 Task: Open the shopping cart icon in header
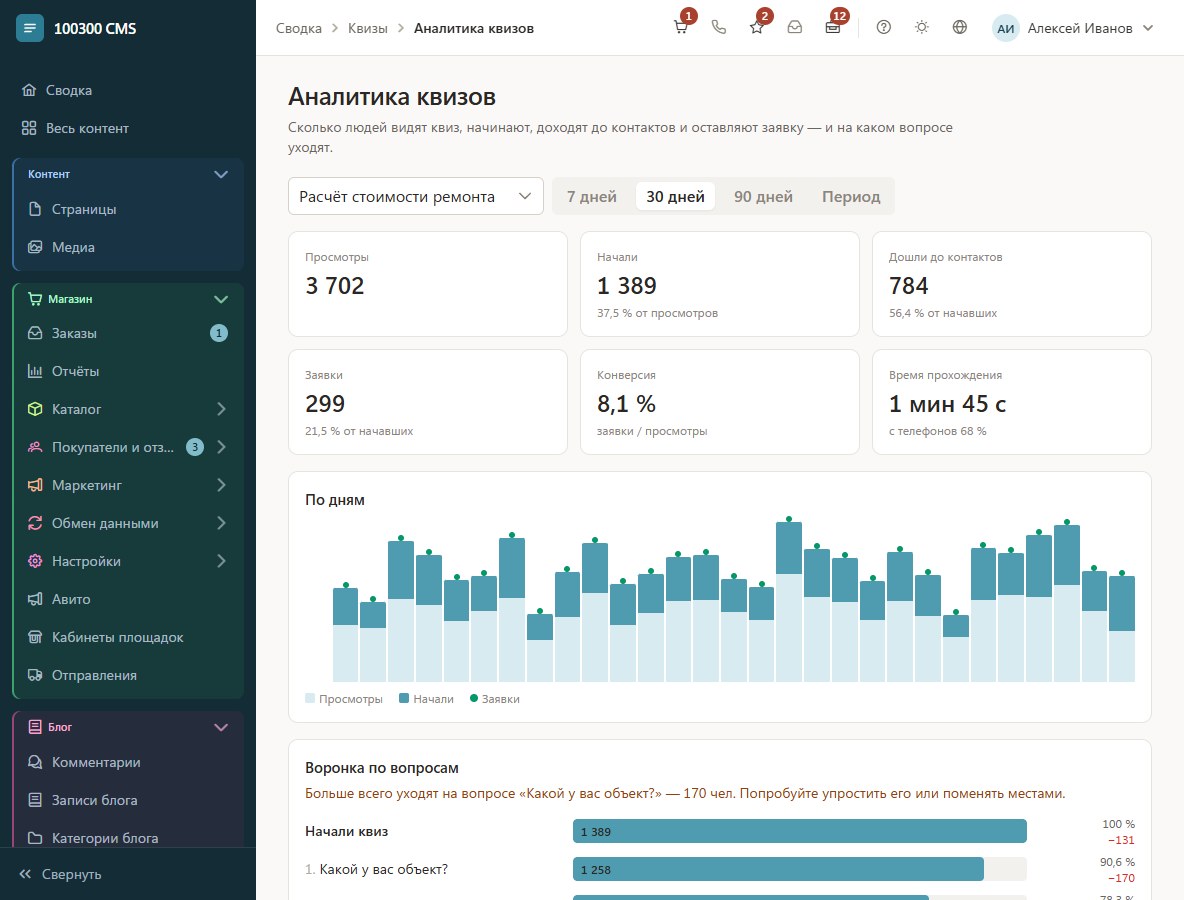[681, 27]
